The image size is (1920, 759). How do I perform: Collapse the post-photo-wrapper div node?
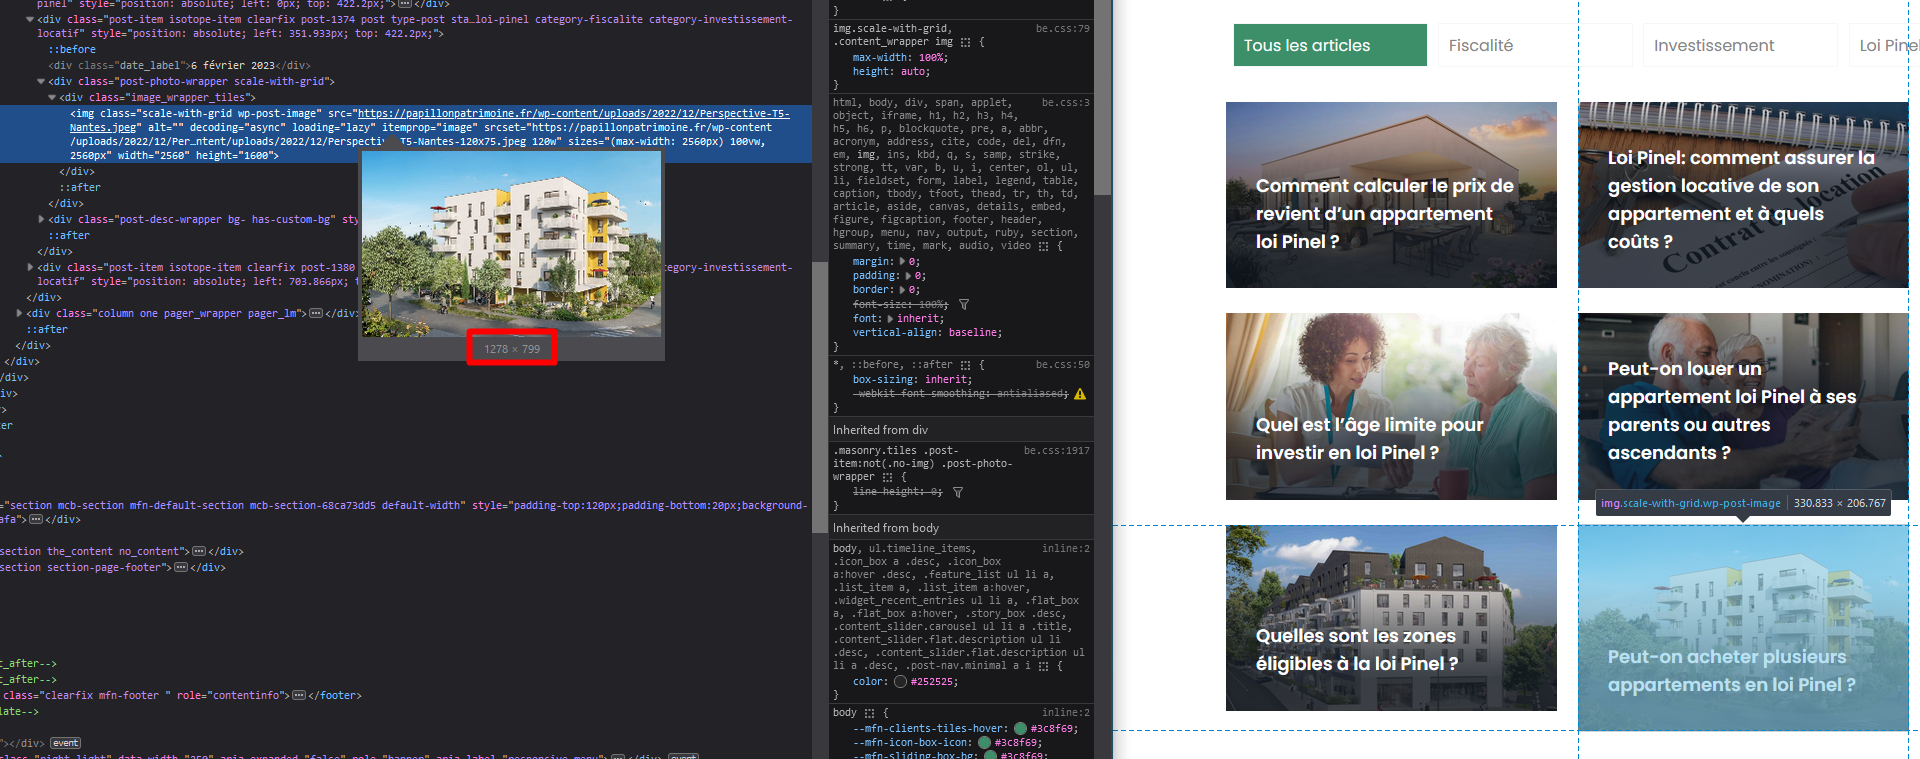point(41,81)
